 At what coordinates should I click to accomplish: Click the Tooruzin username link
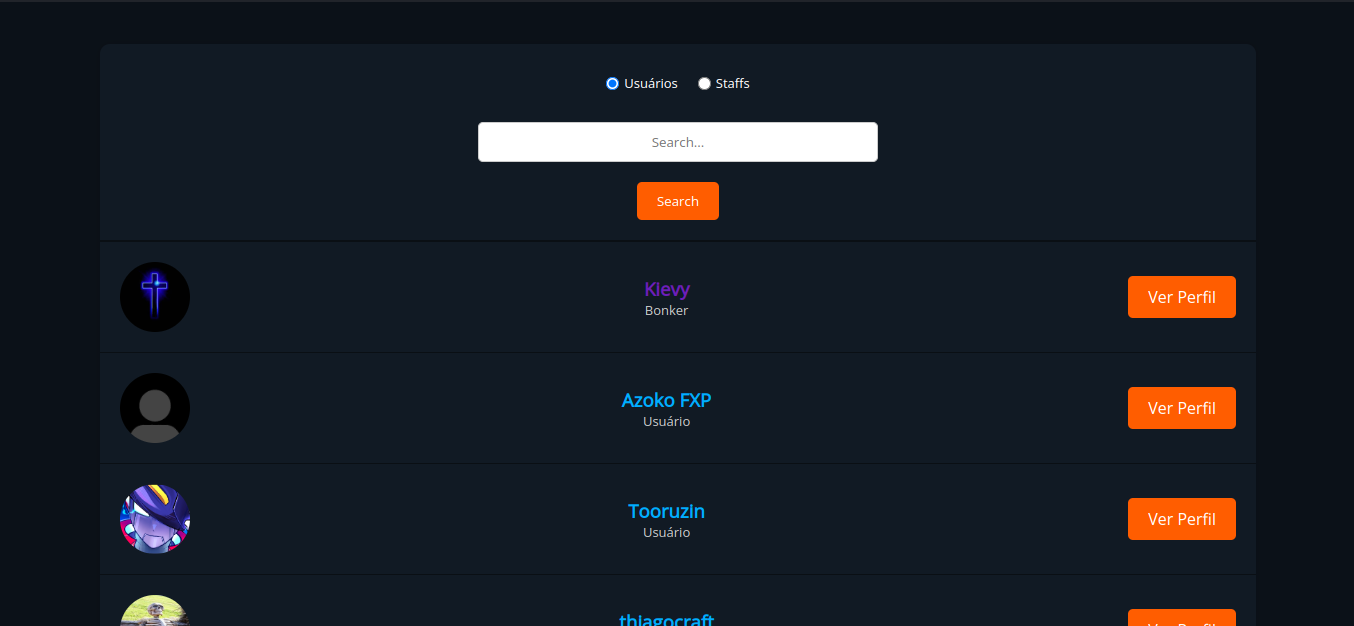click(667, 511)
